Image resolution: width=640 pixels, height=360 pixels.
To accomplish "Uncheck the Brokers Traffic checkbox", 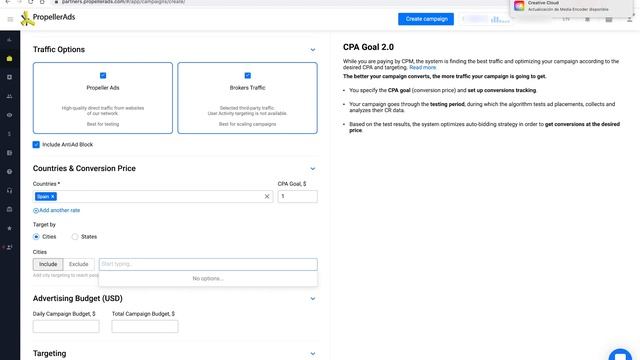I will [x=247, y=76].
